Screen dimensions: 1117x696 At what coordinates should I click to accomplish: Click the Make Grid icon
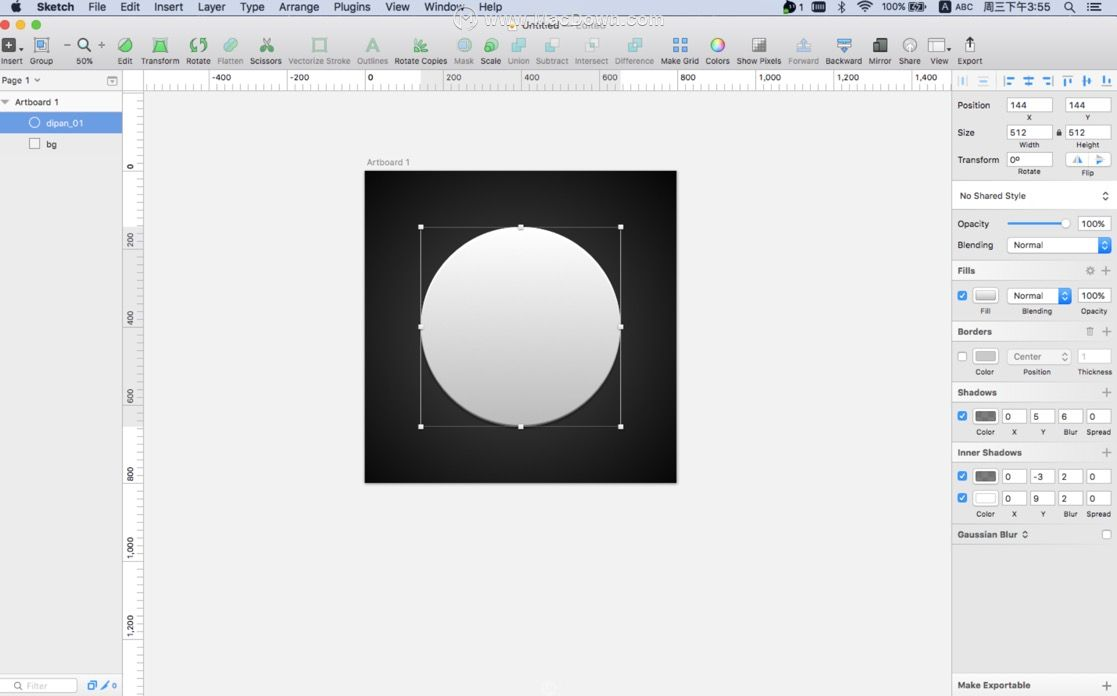(x=680, y=46)
